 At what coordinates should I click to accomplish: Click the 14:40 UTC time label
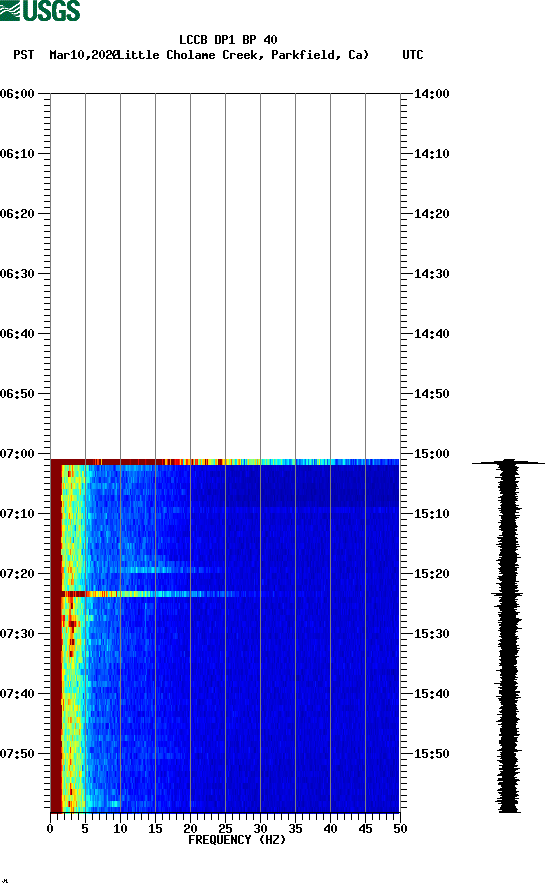[x=431, y=333]
